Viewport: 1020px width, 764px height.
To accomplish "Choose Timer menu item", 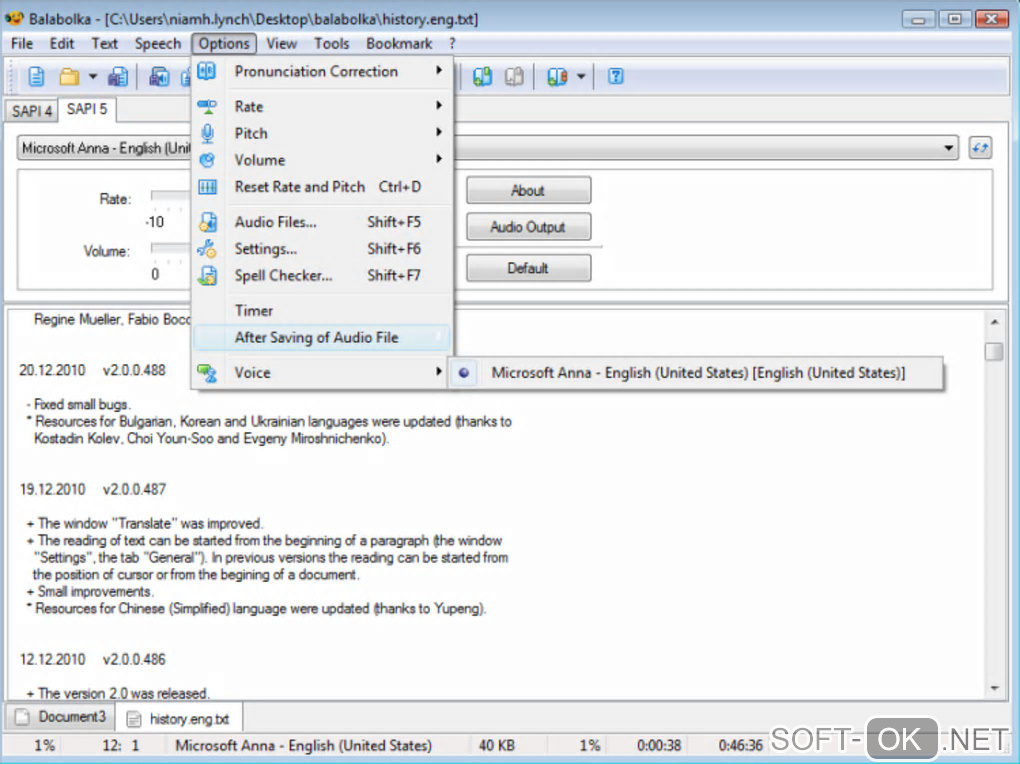I will [321, 310].
